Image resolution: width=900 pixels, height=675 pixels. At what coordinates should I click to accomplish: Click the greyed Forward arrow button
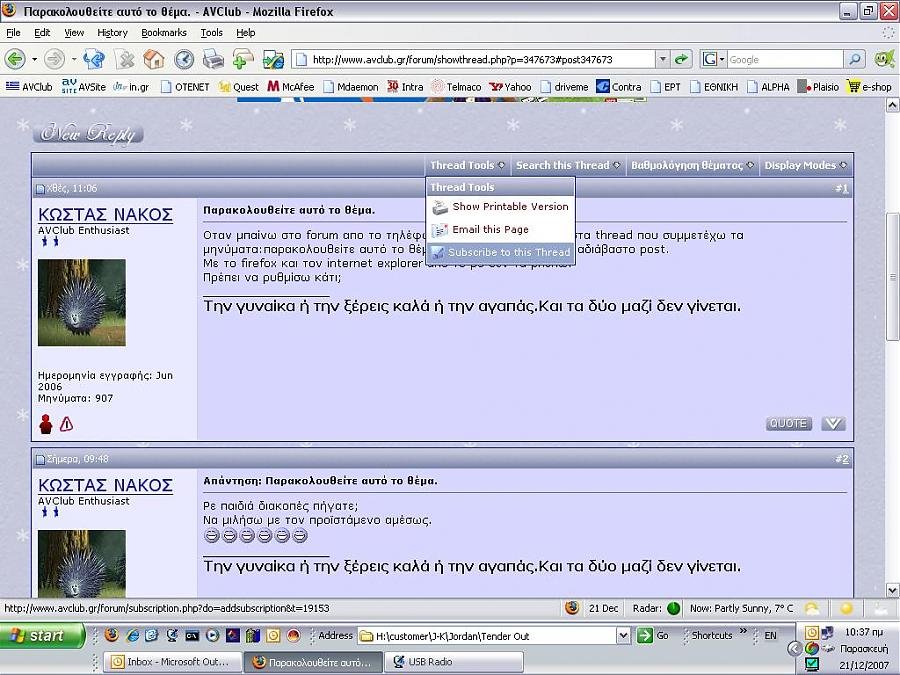(55, 59)
